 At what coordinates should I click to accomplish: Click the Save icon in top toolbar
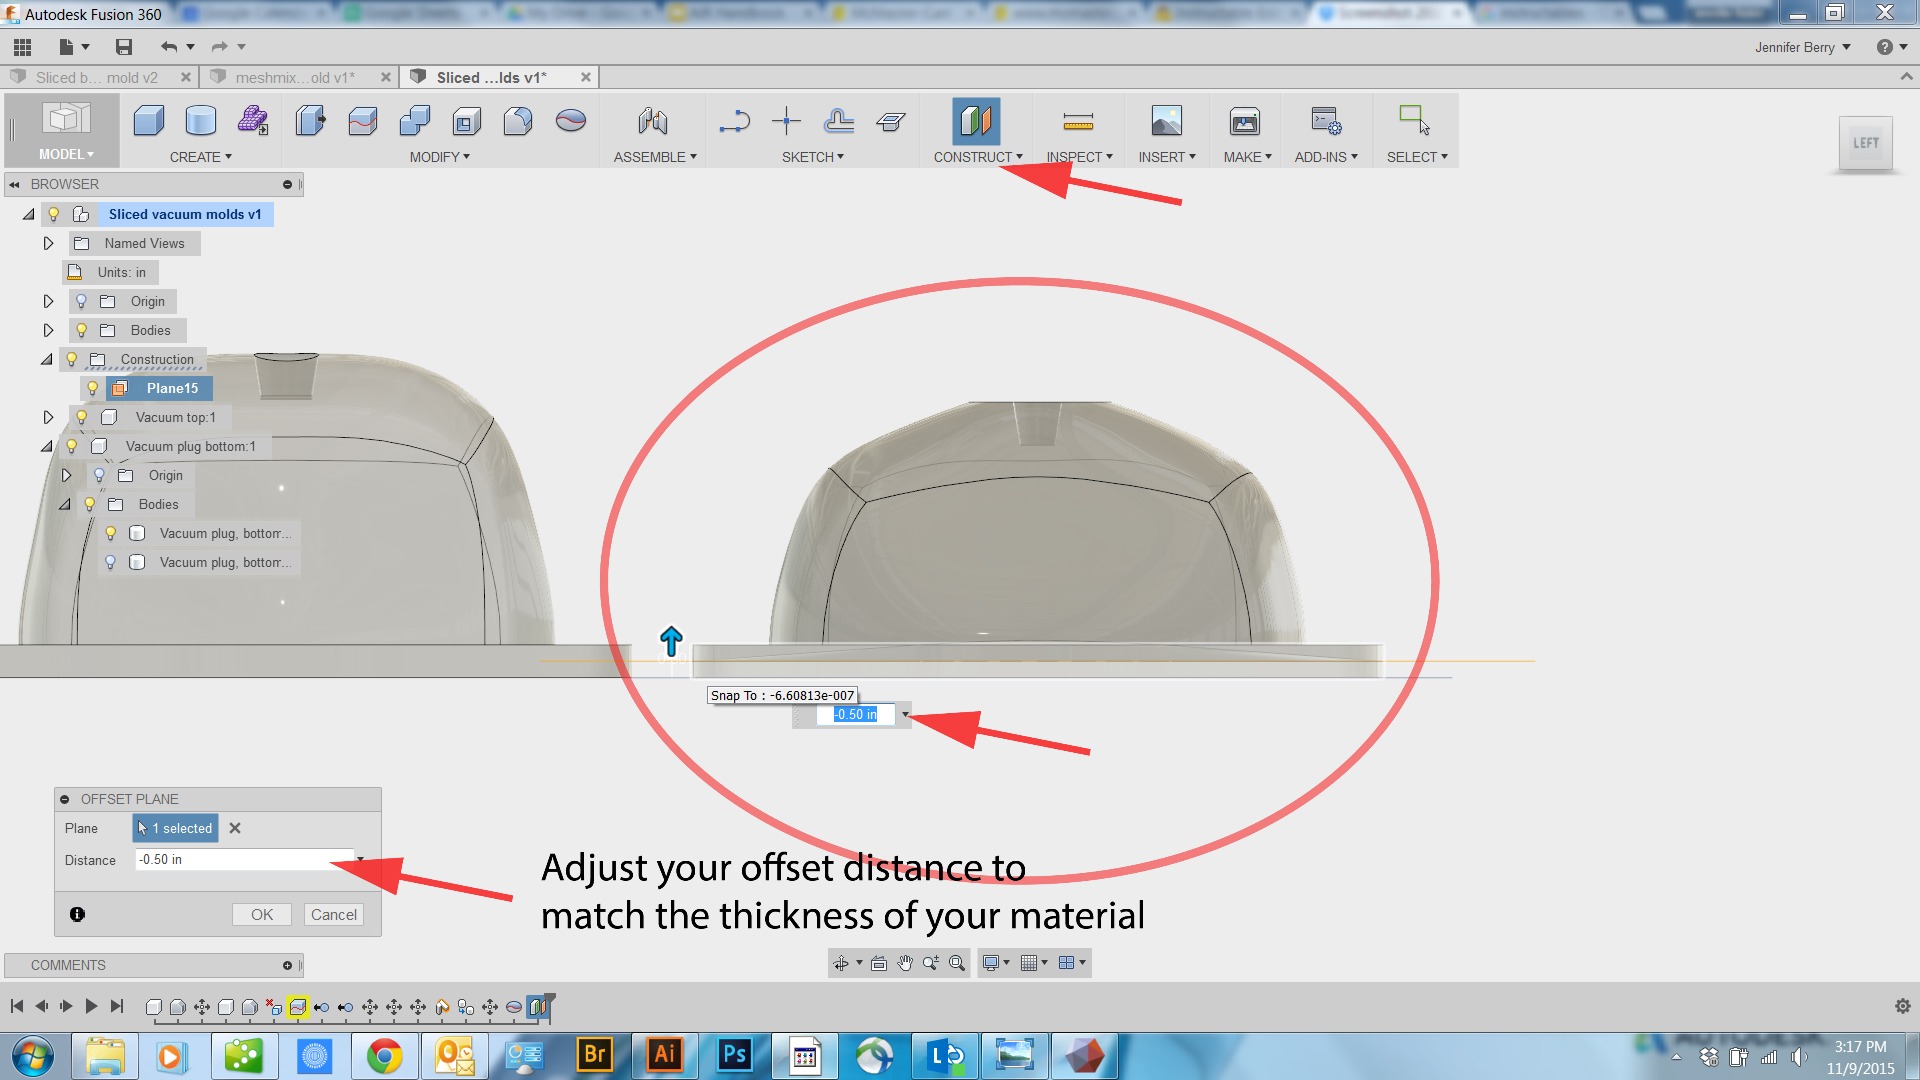(x=124, y=47)
